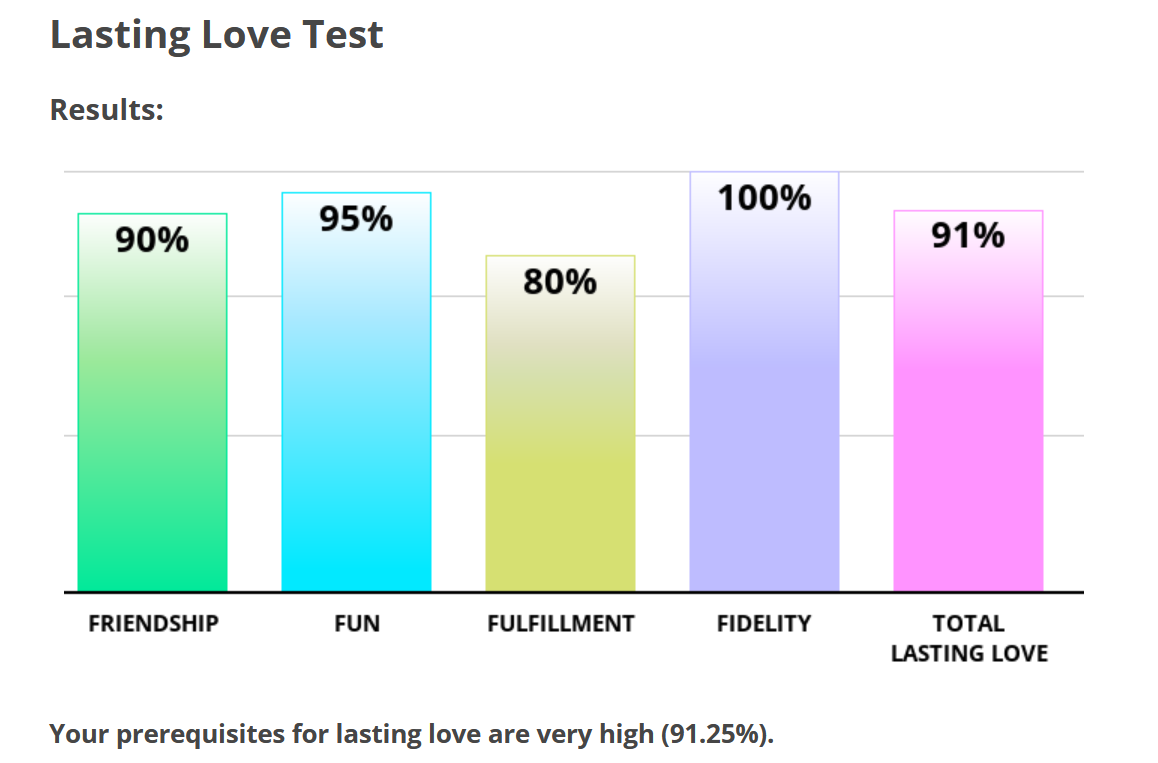Image resolution: width=1158 pixels, height=763 pixels.
Task: Select the 100% value label
Action: (764, 198)
